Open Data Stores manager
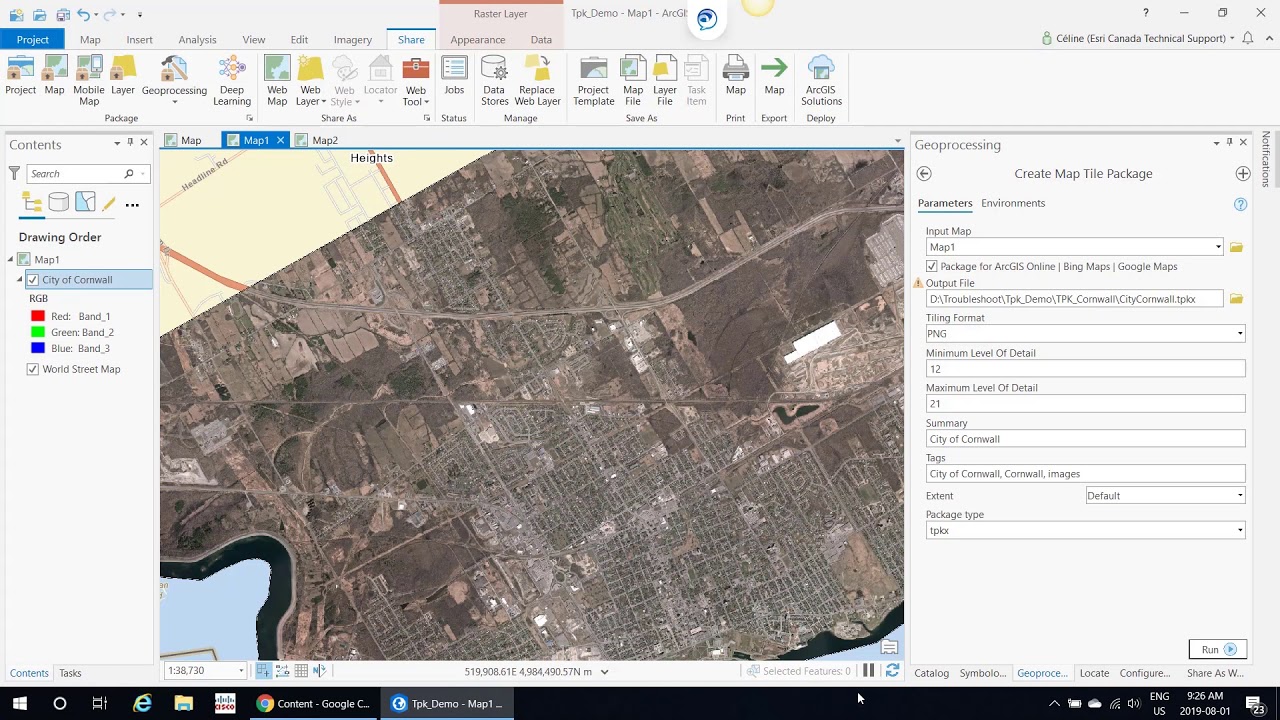This screenshot has height=720, width=1280. pyautogui.click(x=494, y=81)
